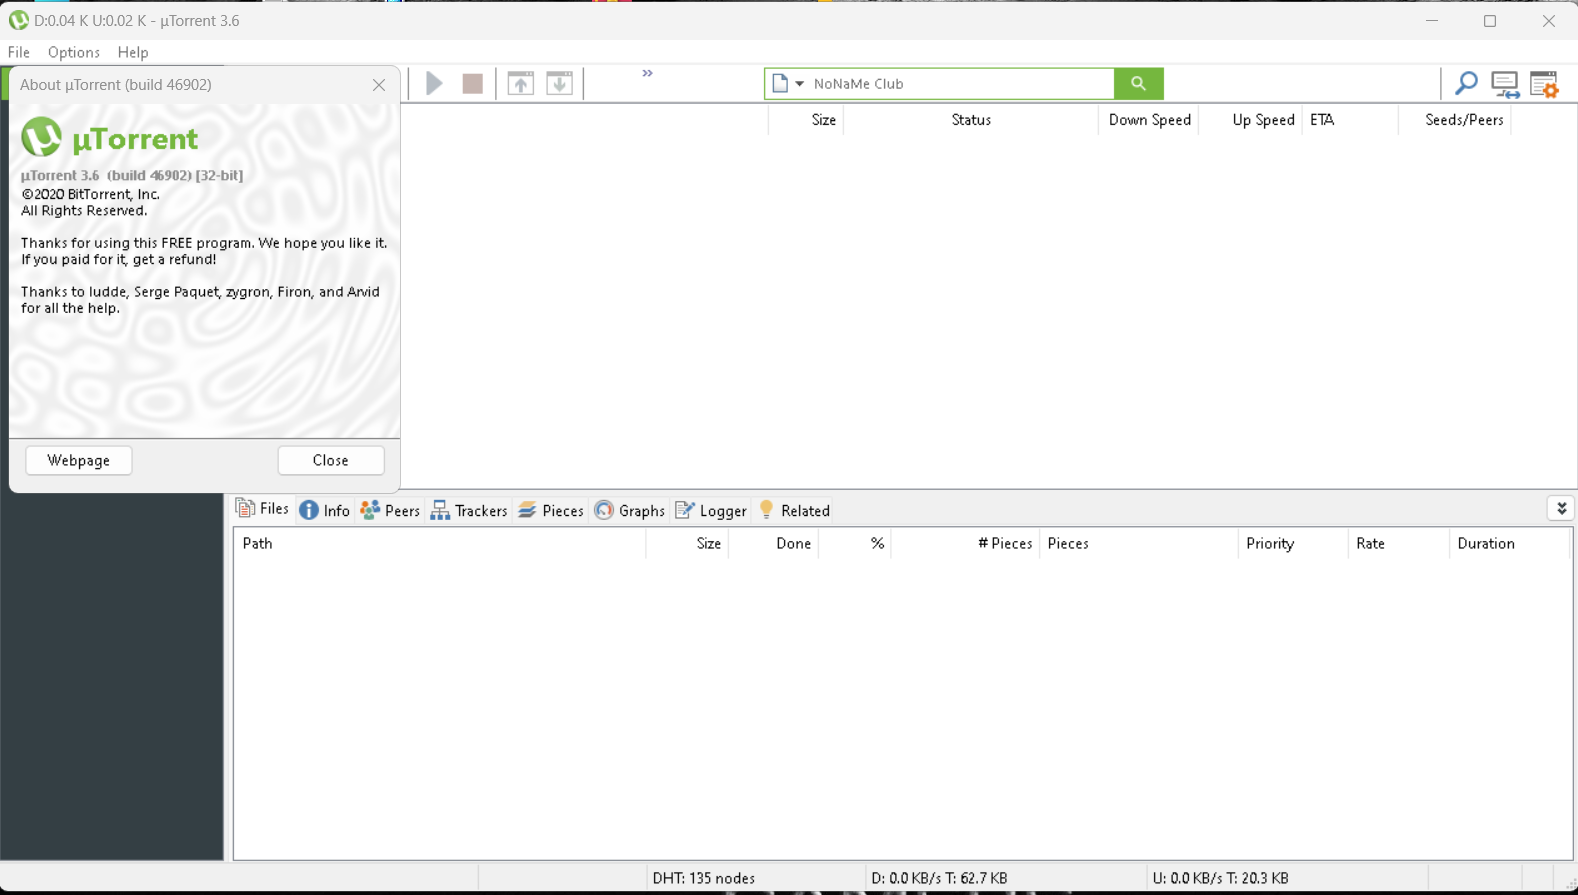The image size is (1578, 895).
Task: Sort torrents by Seeds/Peers column
Action: tap(1455, 120)
